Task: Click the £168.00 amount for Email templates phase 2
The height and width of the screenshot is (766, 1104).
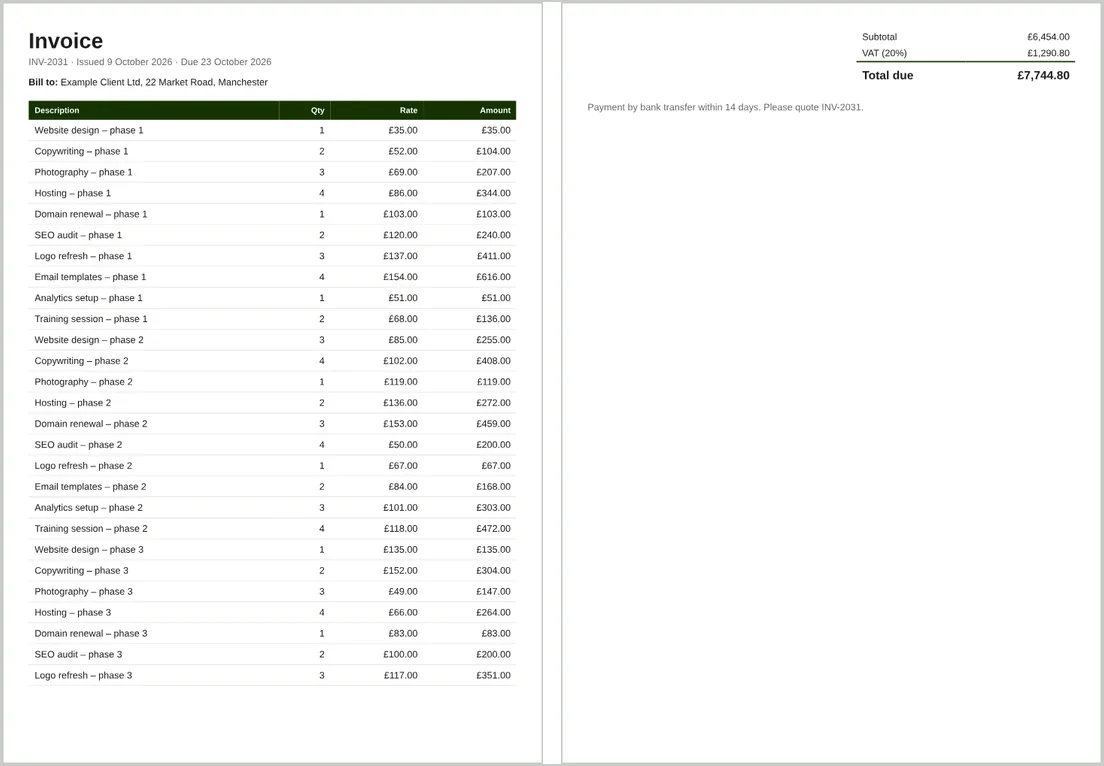Action: [x=494, y=487]
